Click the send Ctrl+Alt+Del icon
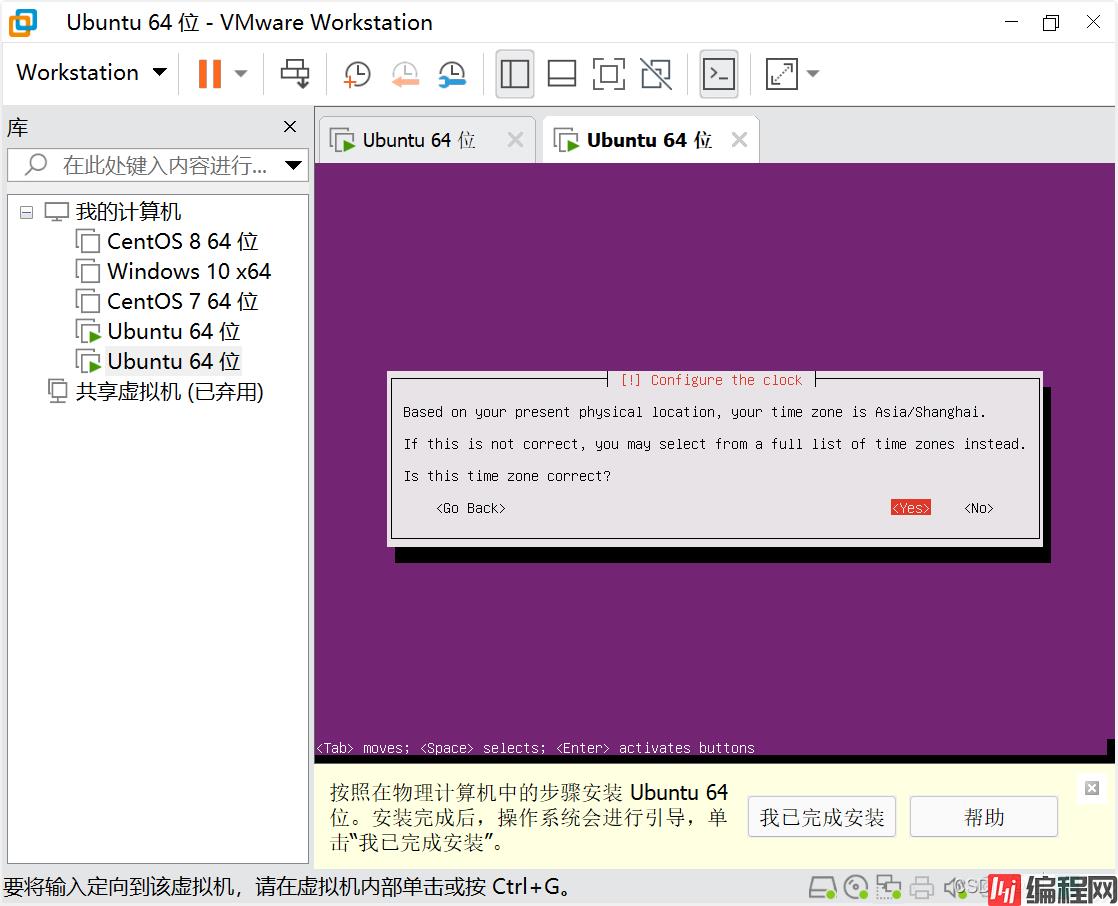1118x906 pixels. 295,73
